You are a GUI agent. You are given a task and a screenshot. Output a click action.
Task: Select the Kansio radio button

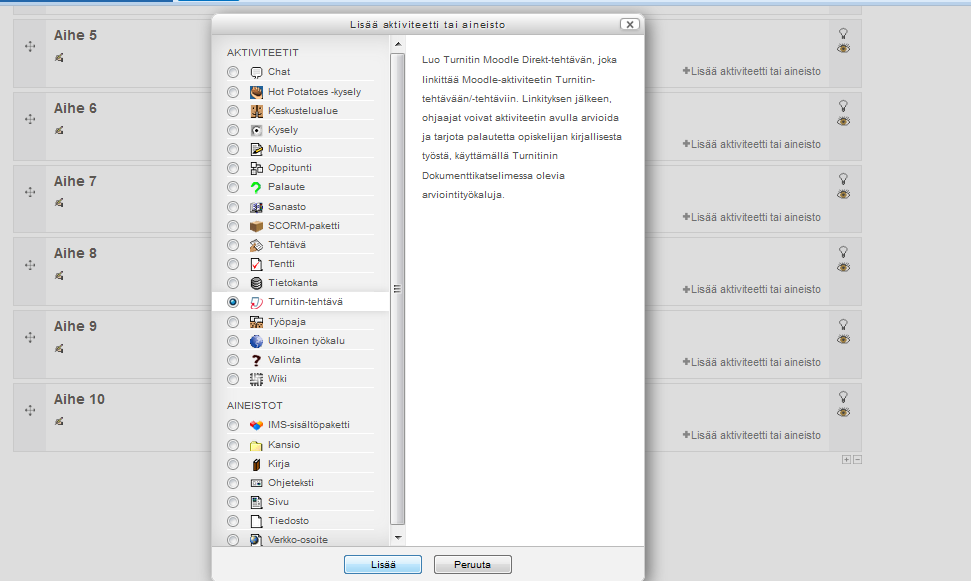(233, 445)
